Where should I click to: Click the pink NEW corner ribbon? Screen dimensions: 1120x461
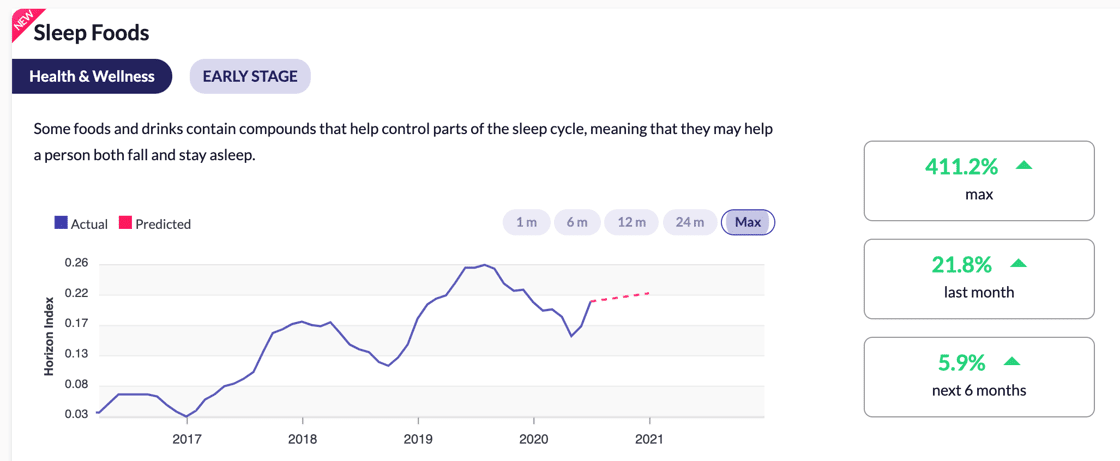(x=20, y=21)
